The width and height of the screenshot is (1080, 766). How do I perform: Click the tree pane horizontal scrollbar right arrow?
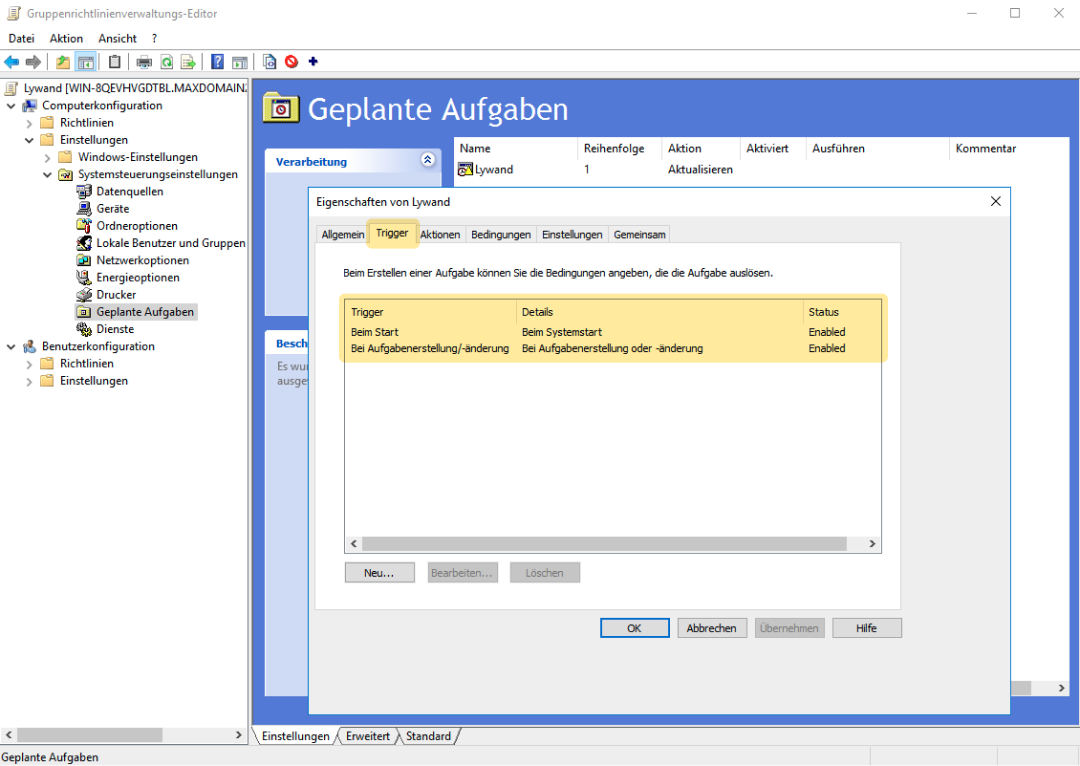[239, 735]
